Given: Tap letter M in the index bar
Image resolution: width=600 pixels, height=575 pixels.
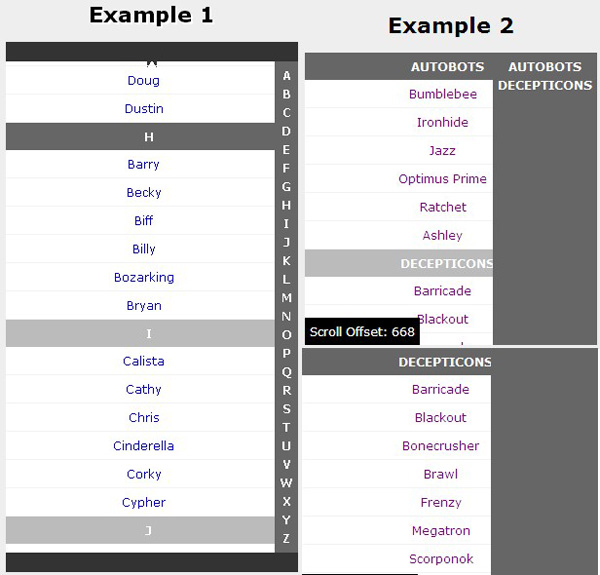Looking at the screenshot, I should coord(287,298).
